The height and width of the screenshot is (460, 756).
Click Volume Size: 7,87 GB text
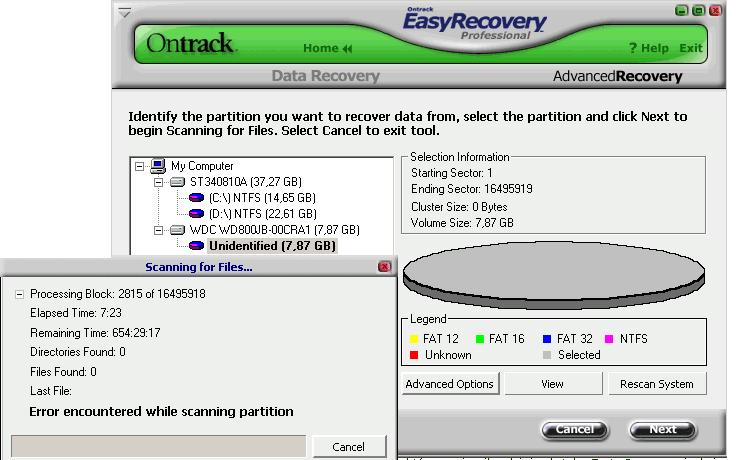click(x=462, y=223)
